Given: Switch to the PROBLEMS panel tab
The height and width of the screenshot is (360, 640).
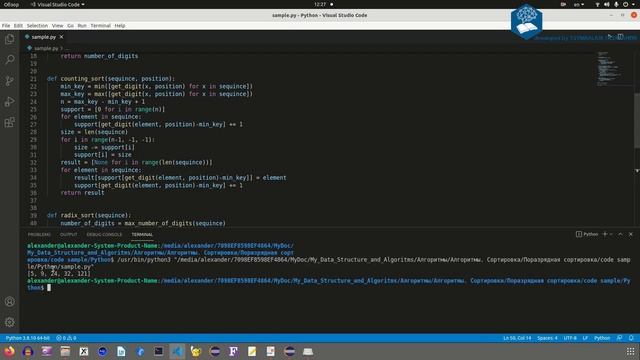Looking at the screenshot, I should 39,234.
